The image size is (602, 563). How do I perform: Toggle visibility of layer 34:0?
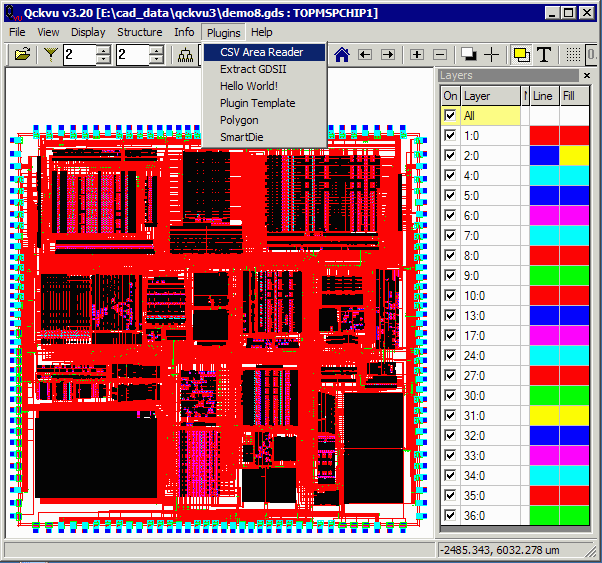pos(450,475)
